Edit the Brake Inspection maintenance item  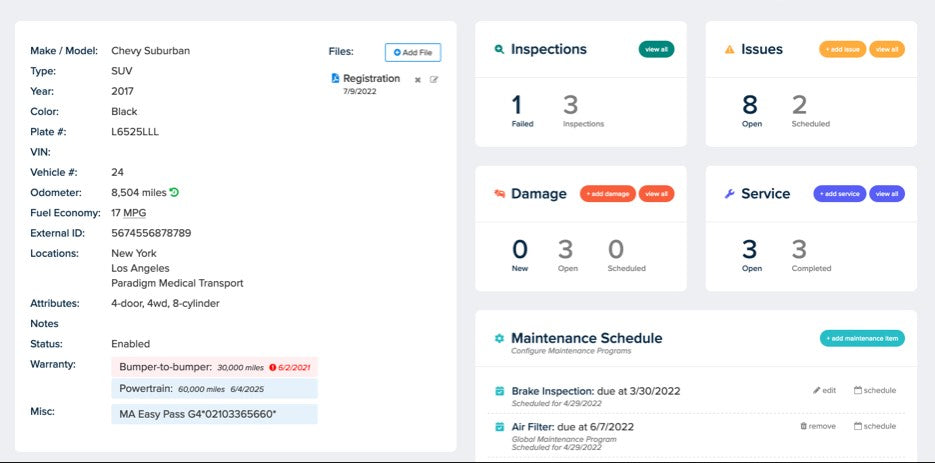point(824,390)
